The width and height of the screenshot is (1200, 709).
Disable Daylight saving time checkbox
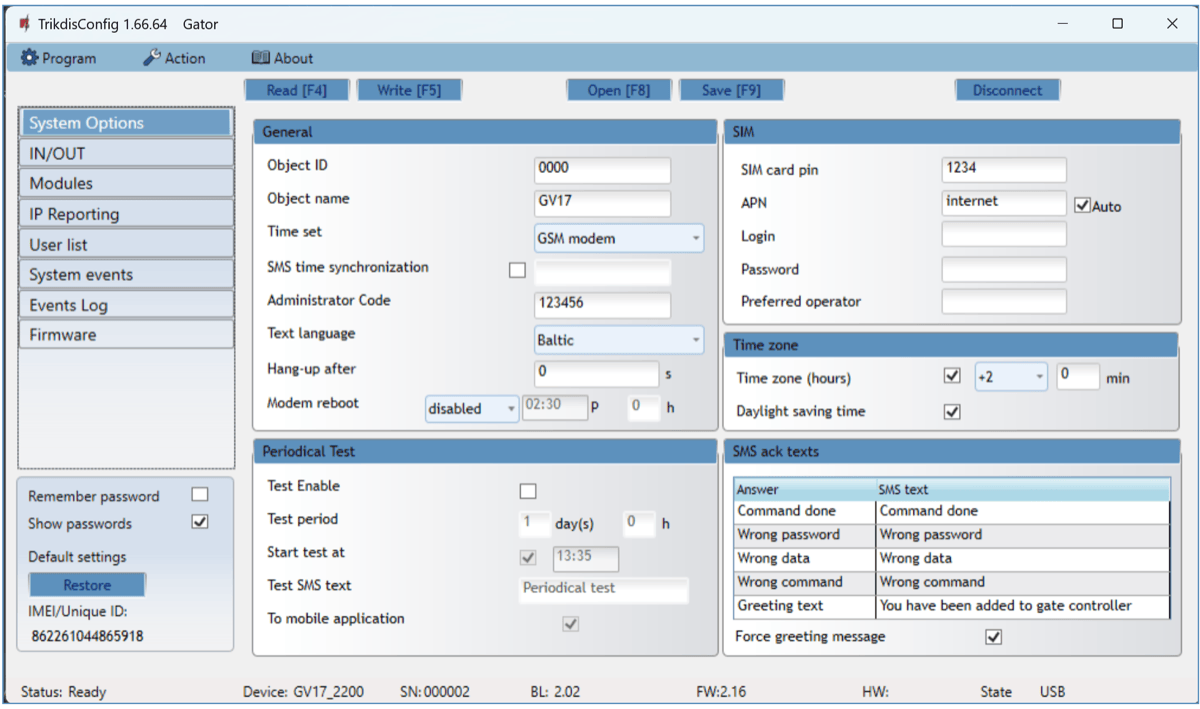(952, 412)
